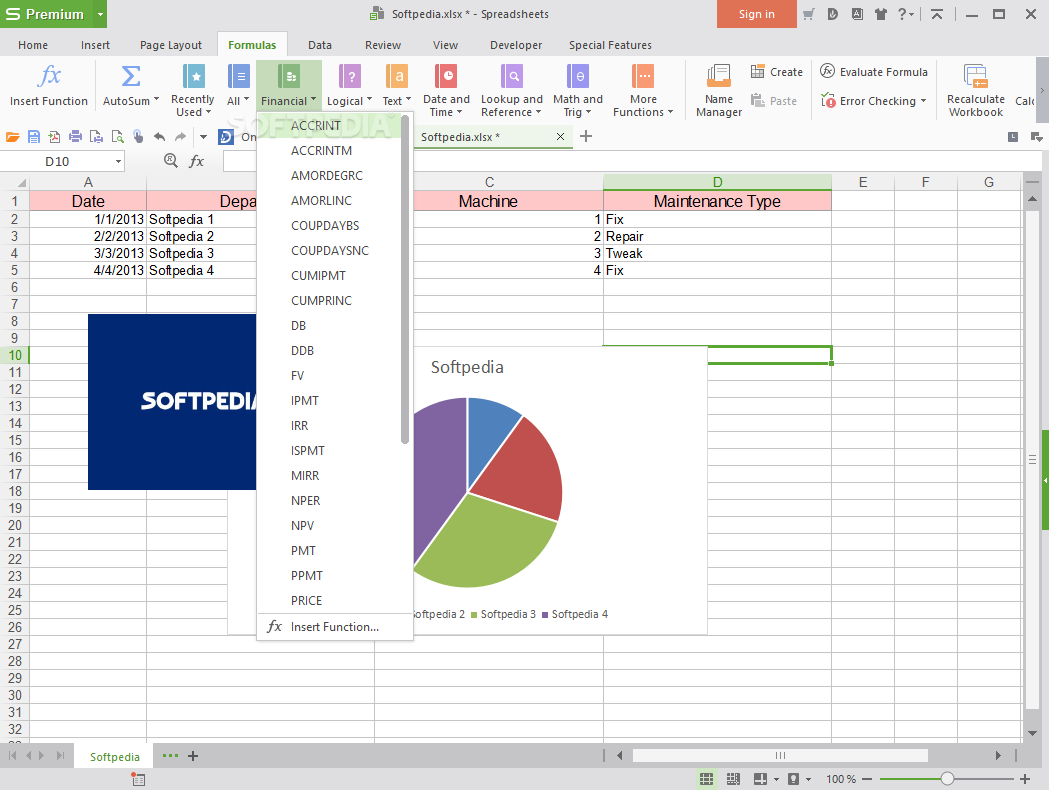1049x790 pixels.
Task: Choose Insert Function... at menu bottom
Action: click(335, 627)
